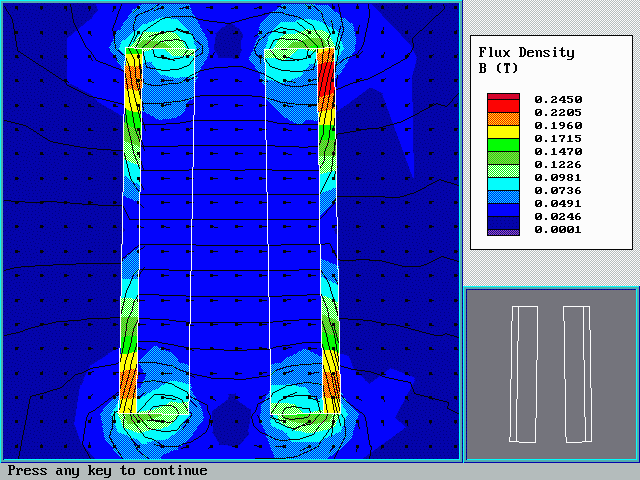
Task: Click the value 0.0736 in legend
Action: click(558, 191)
